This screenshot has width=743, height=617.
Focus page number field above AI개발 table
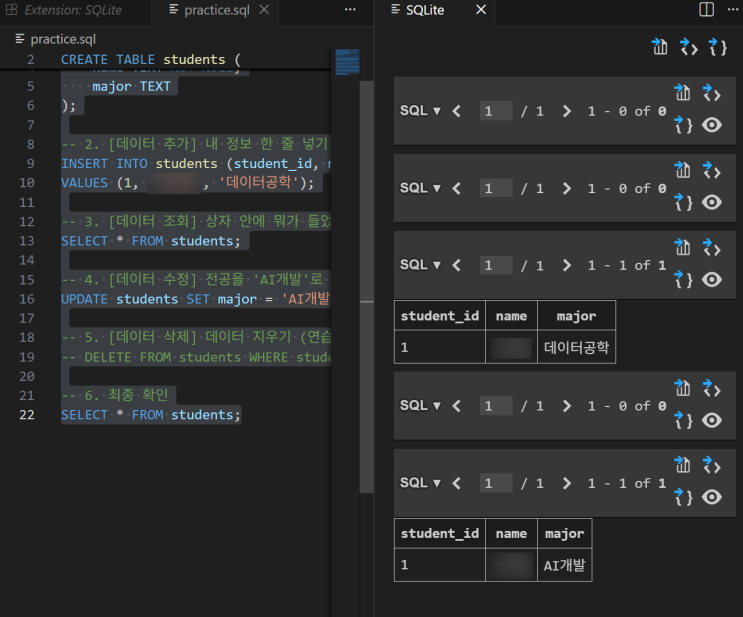pyautogui.click(x=496, y=483)
